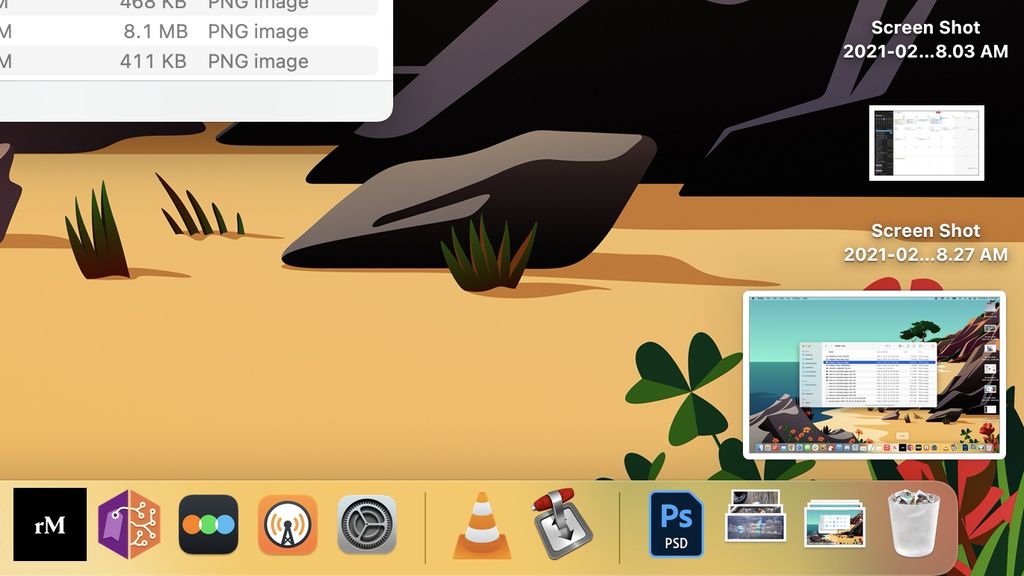Click the Photoshop PSD file in the Dock
The height and width of the screenshot is (576, 1024).
pyautogui.click(x=676, y=525)
